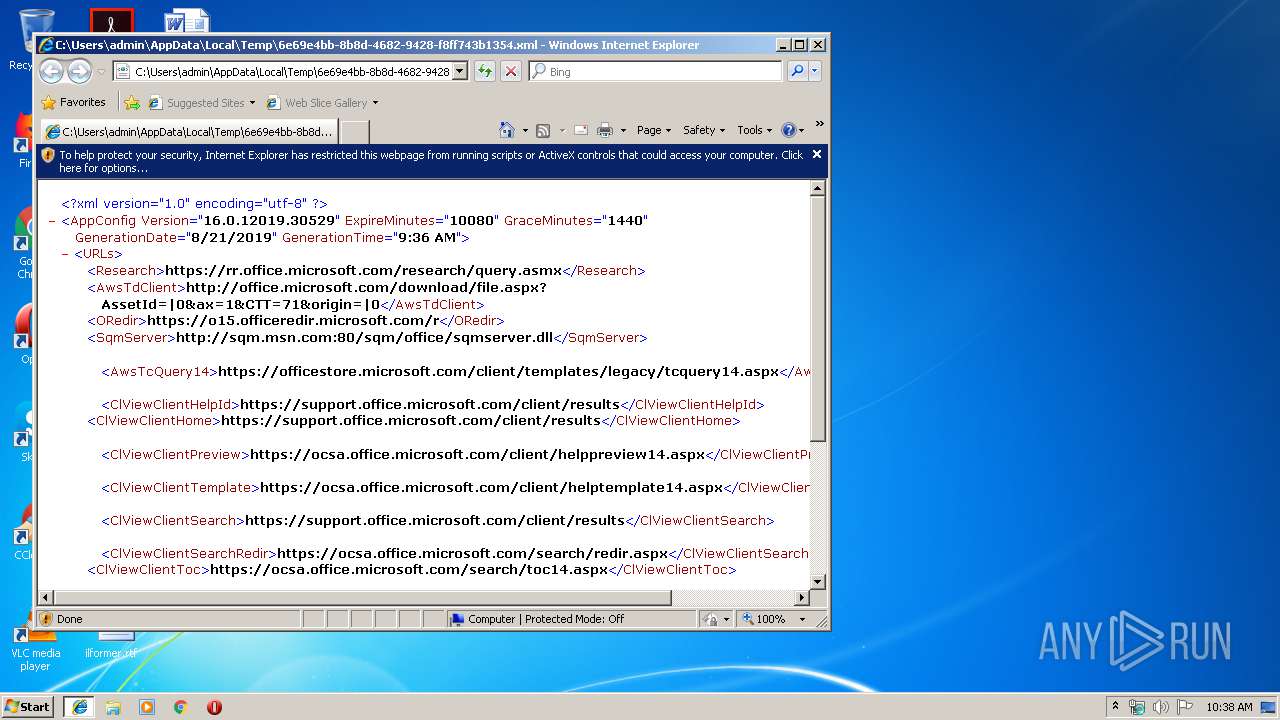Expand the address bar history dropdown
The height and width of the screenshot is (720, 1280).
coord(460,71)
